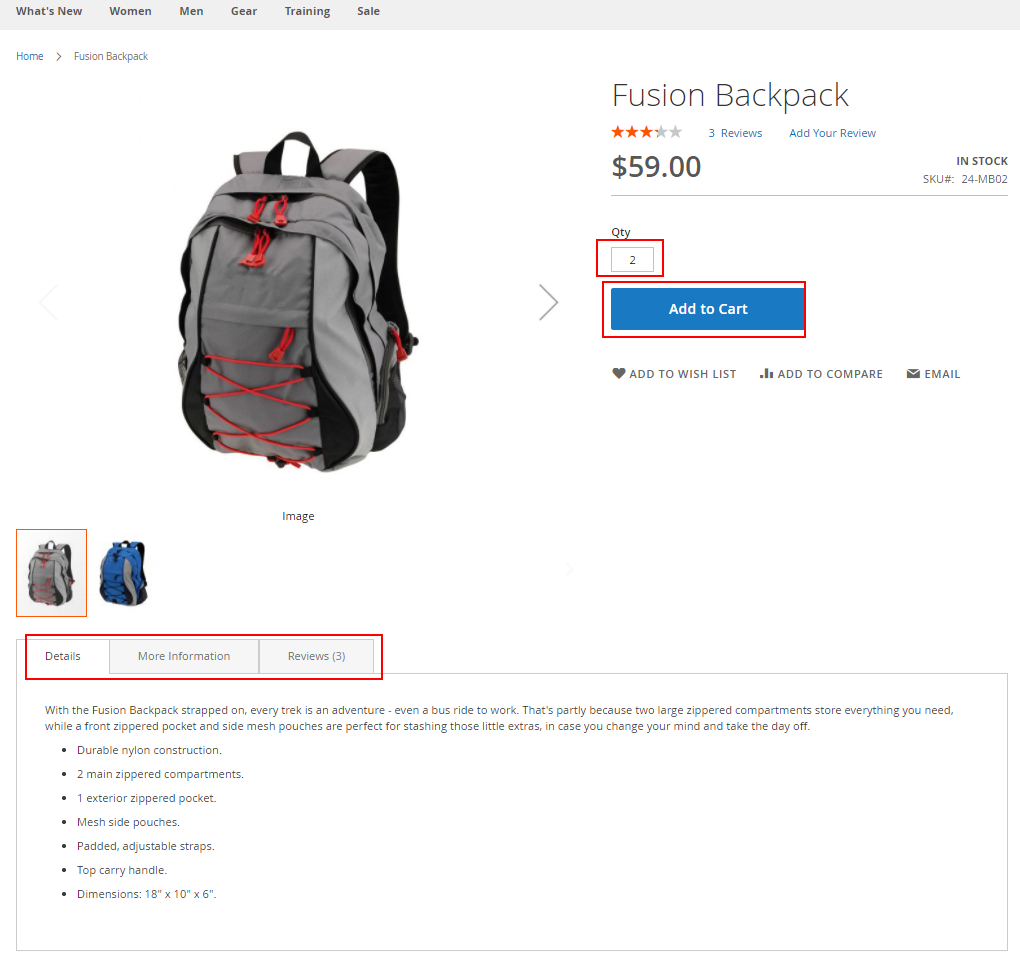Click the breadcrumb chevron separator
The width and height of the screenshot is (1020, 957).
[59, 57]
